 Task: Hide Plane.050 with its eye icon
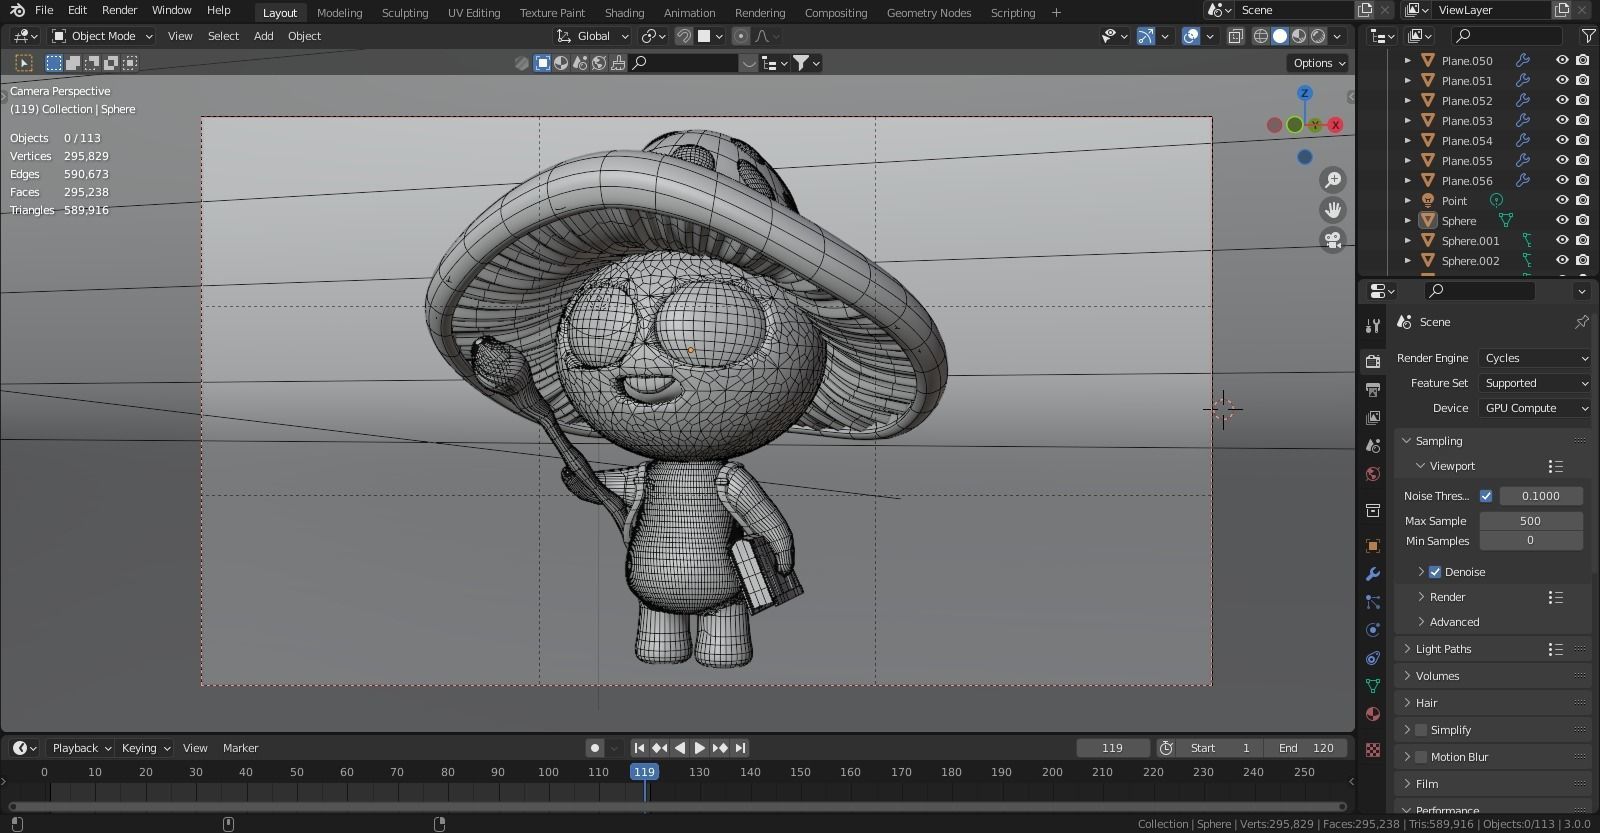pyautogui.click(x=1562, y=61)
